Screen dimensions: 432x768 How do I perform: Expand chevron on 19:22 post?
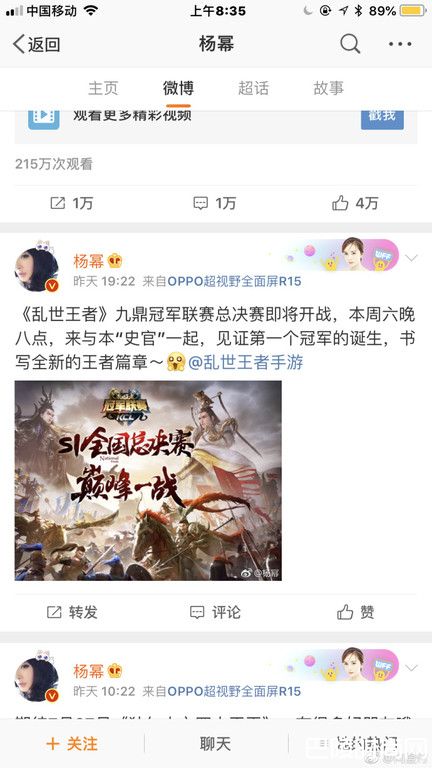[x=411, y=258]
